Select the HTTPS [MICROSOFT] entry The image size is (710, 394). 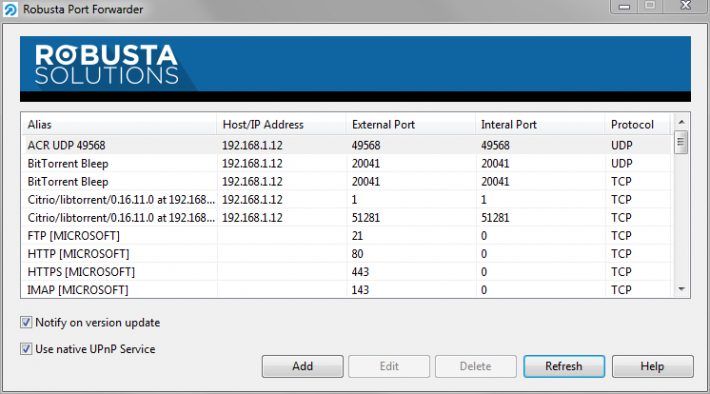click(346, 272)
